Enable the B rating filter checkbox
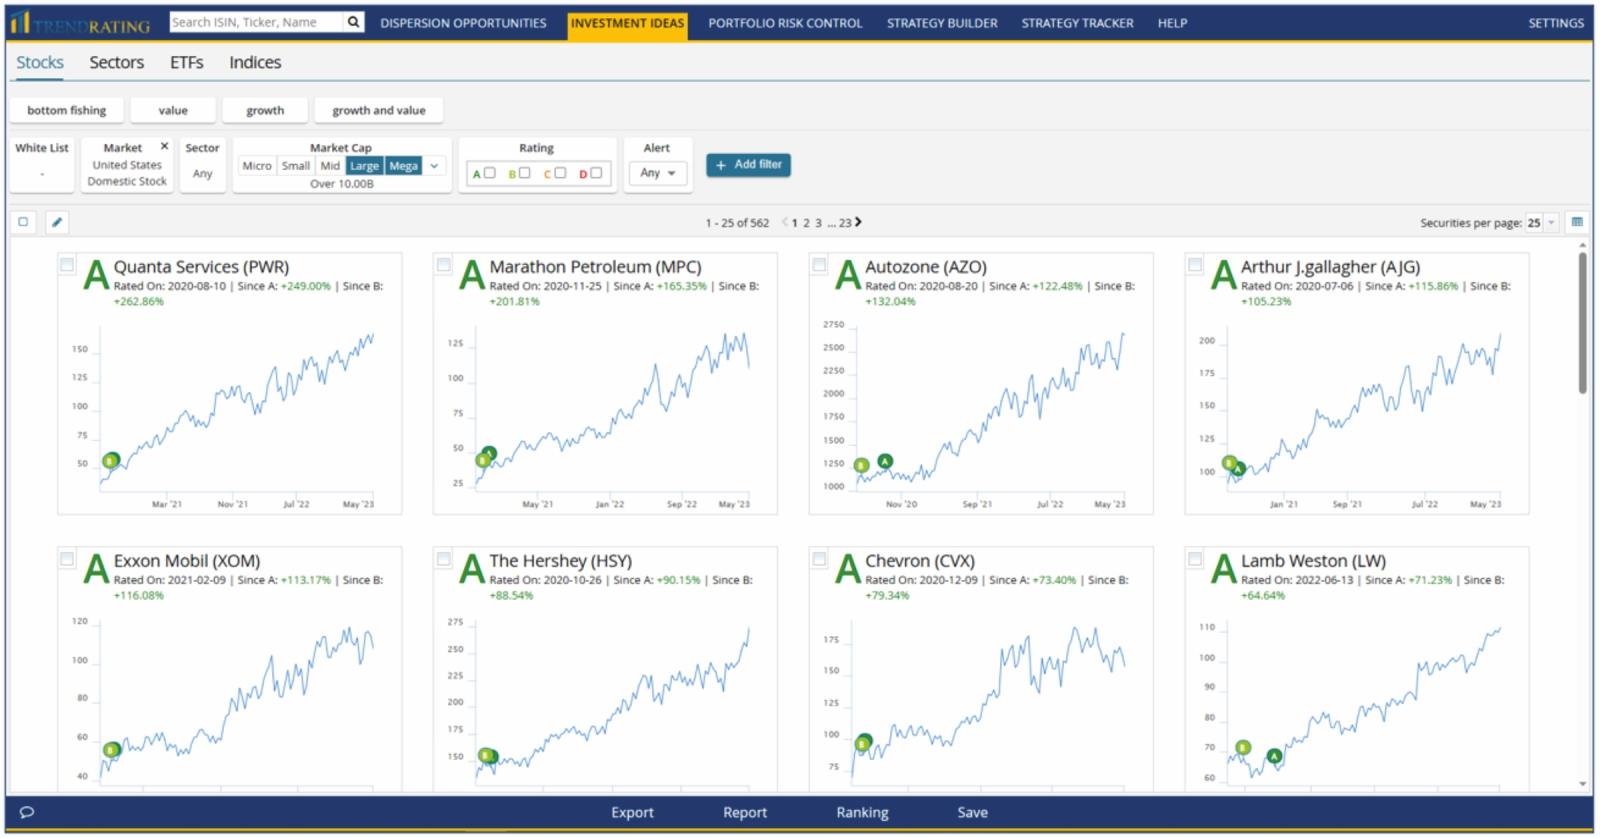Image resolution: width=1600 pixels, height=838 pixels. [525, 173]
